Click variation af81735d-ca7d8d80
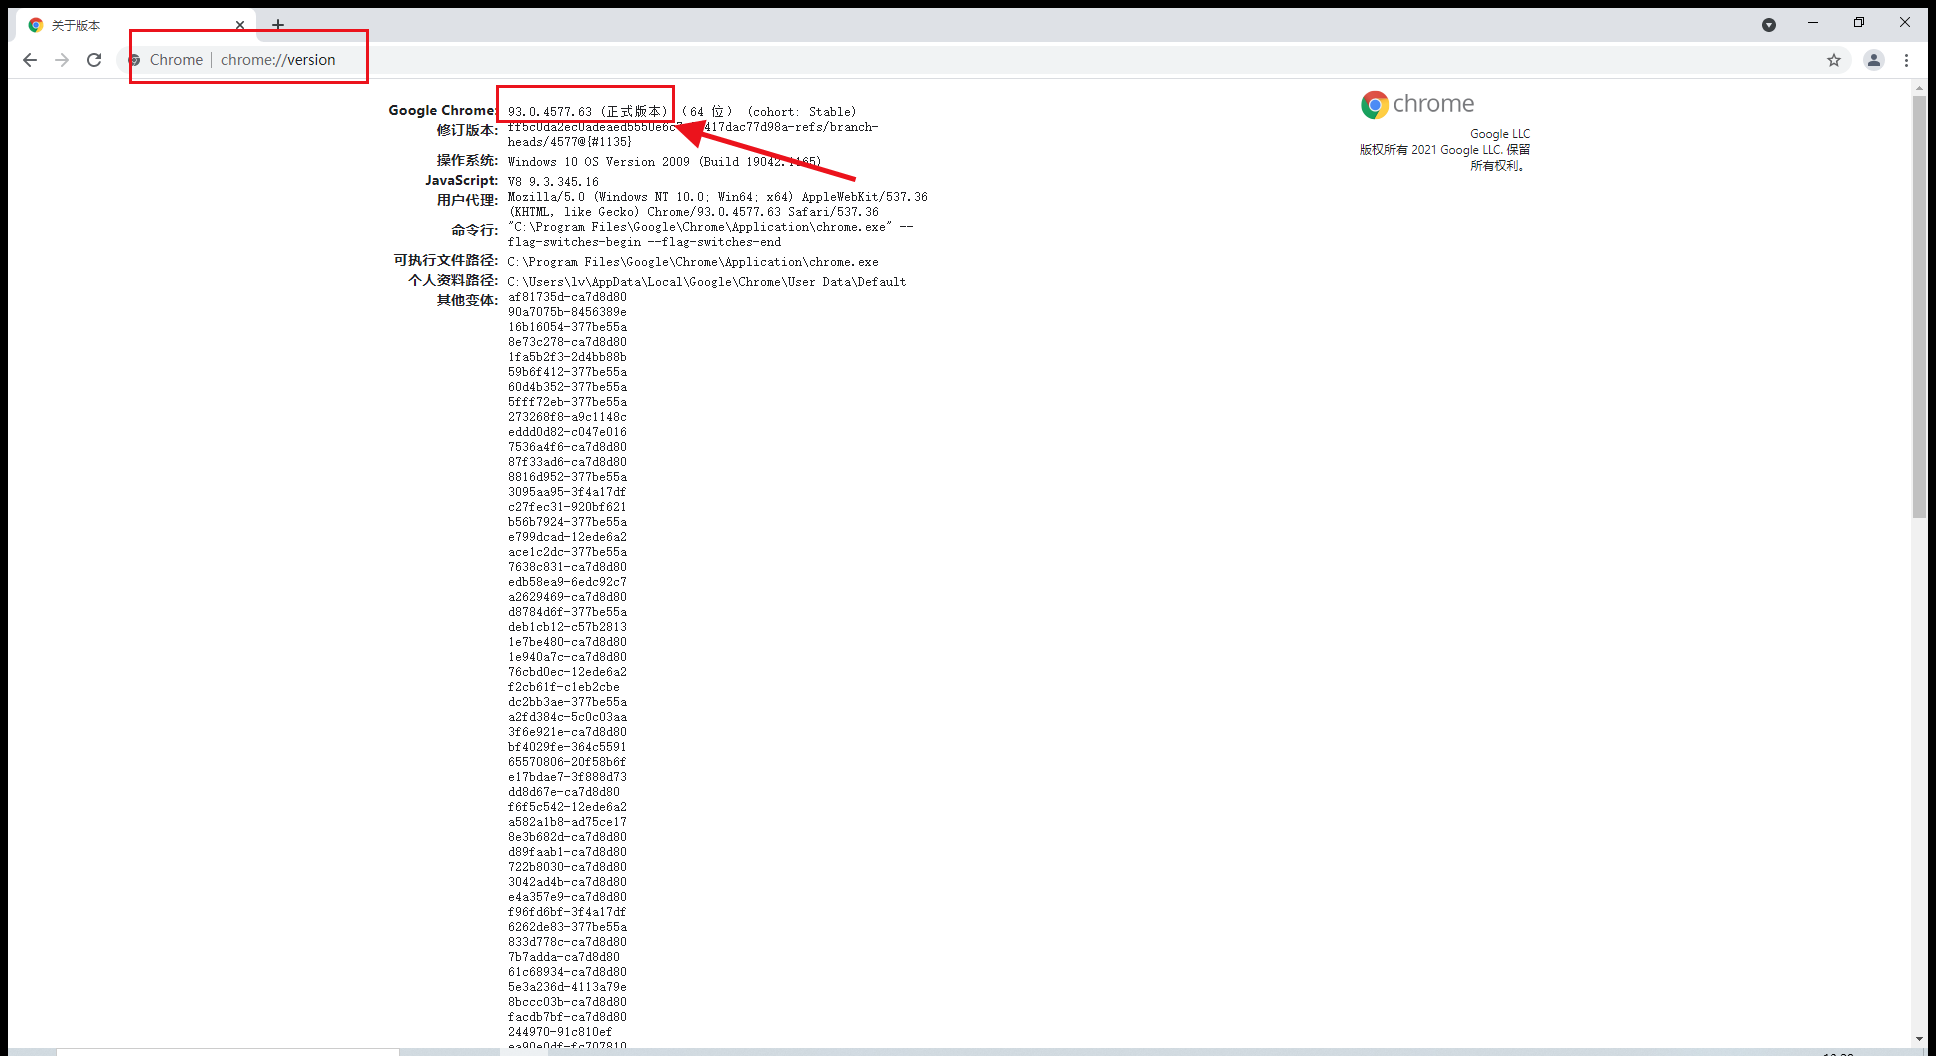The image size is (1936, 1056). click(567, 297)
